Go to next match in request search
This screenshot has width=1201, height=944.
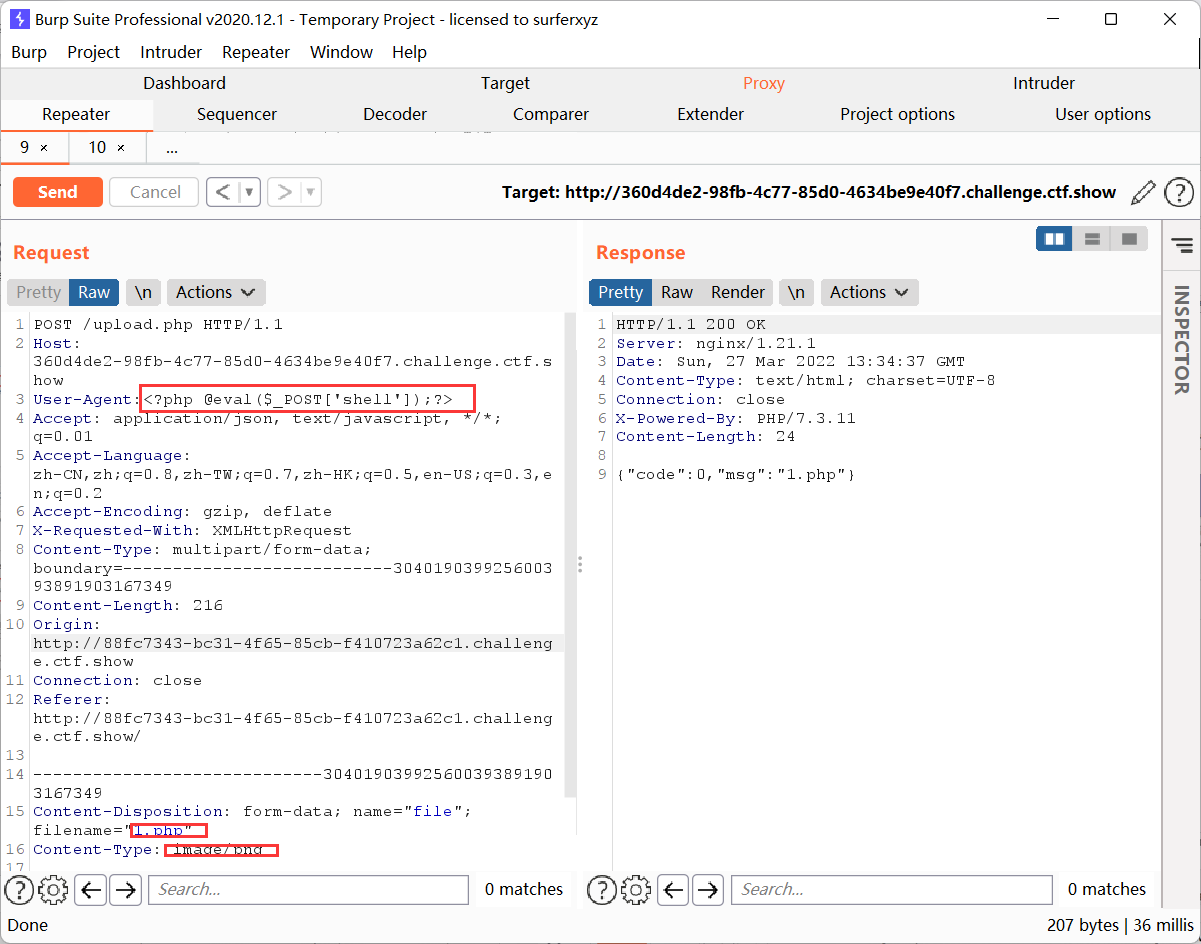[x=125, y=889]
